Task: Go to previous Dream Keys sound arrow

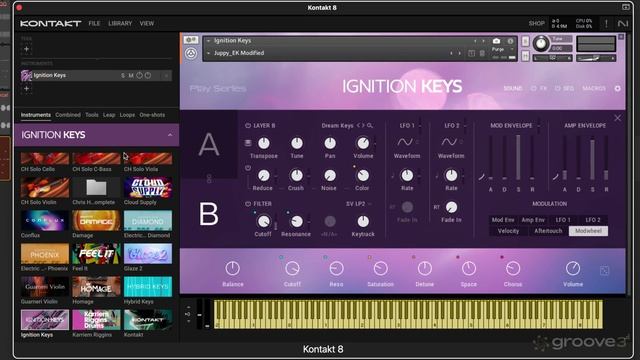Action: (x=358, y=126)
